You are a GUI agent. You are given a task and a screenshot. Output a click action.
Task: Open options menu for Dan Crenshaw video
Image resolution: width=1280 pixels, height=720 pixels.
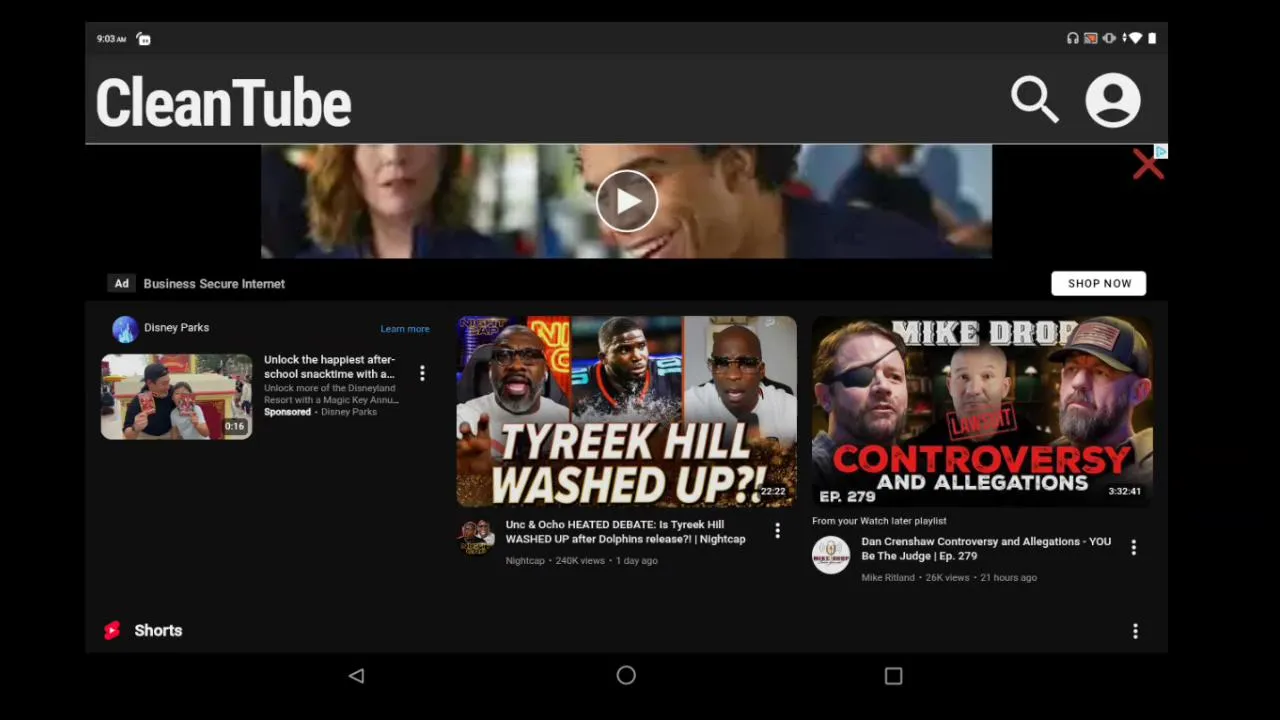pyautogui.click(x=1133, y=547)
